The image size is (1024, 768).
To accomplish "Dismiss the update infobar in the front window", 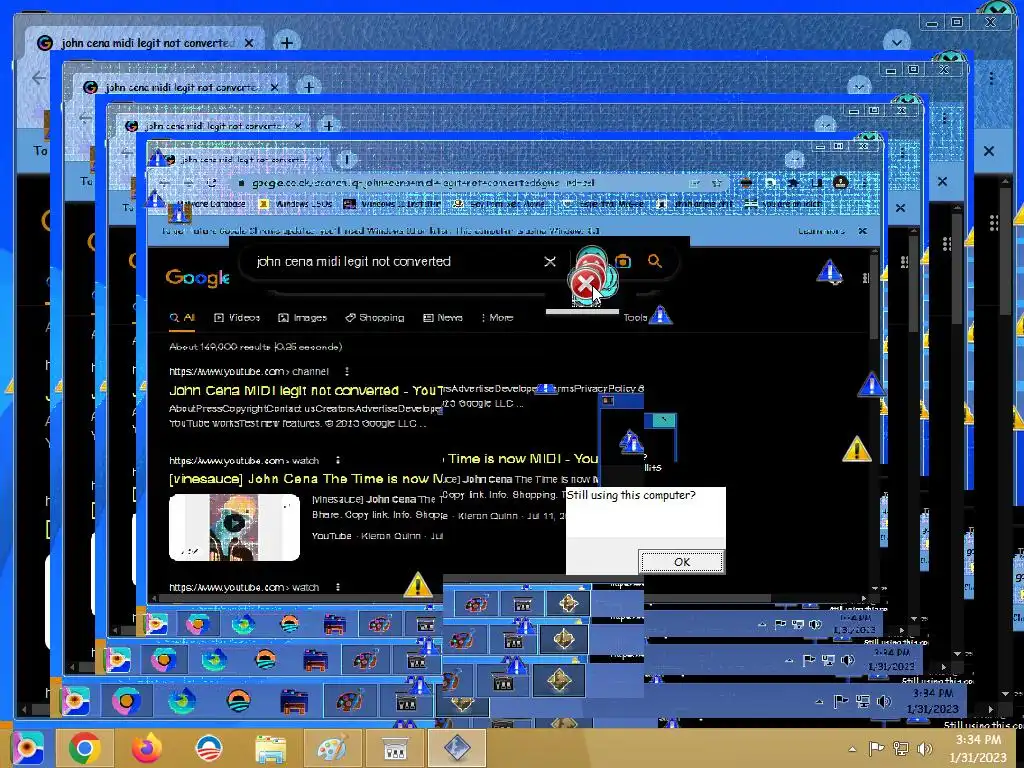I will pyautogui.click(x=863, y=231).
